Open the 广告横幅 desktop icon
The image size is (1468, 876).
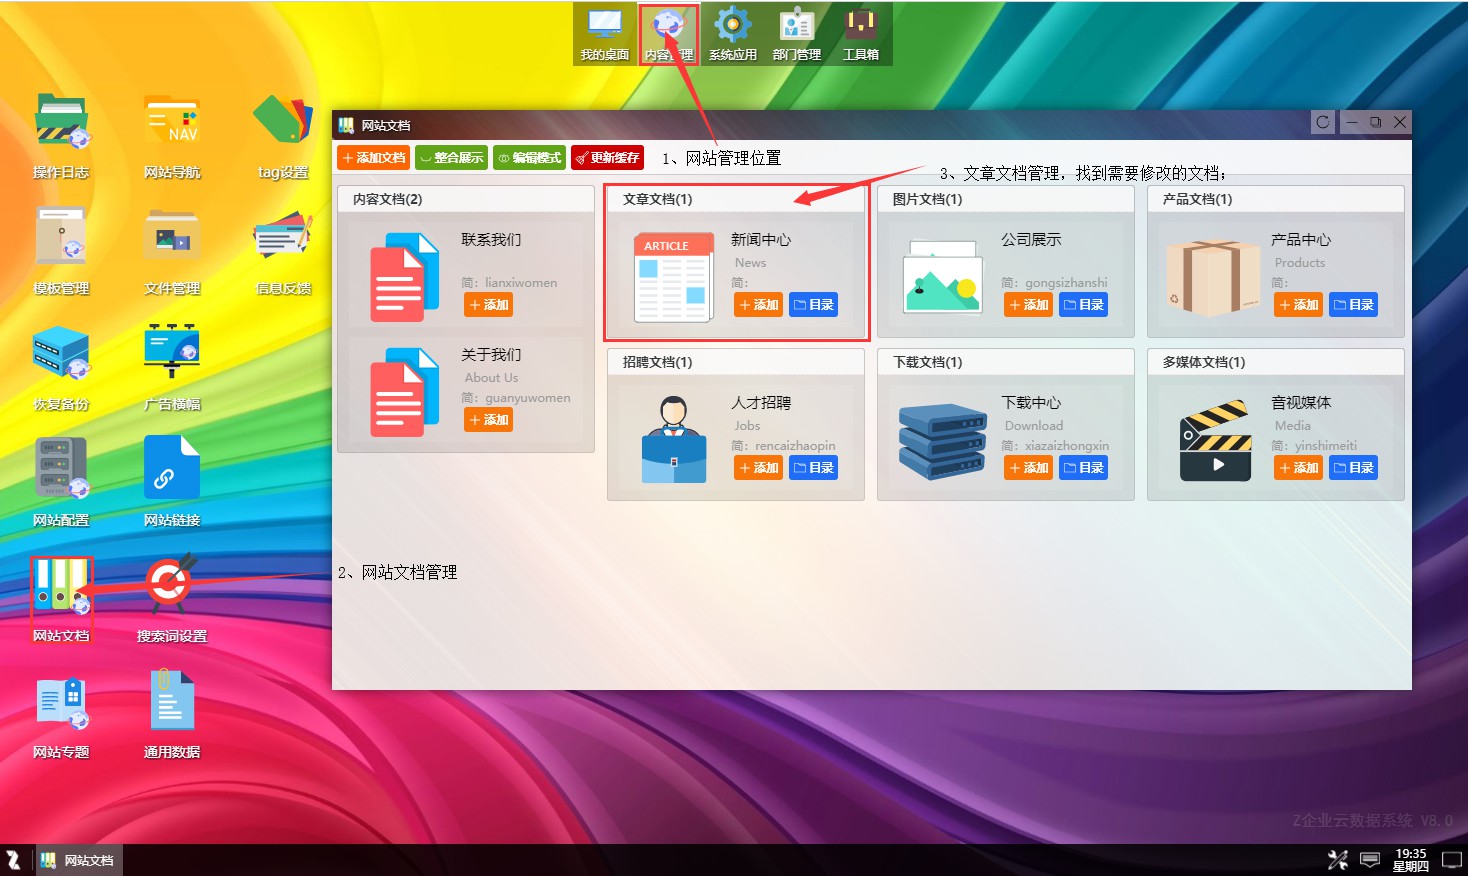pos(172,368)
